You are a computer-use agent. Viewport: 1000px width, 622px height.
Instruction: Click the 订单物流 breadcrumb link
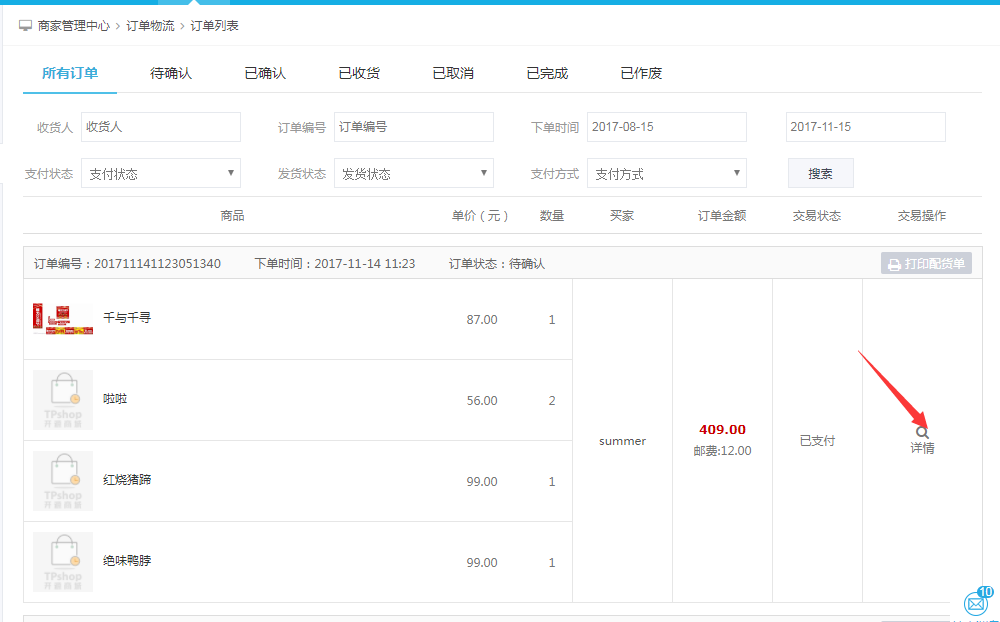pyautogui.click(x=150, y=25)
